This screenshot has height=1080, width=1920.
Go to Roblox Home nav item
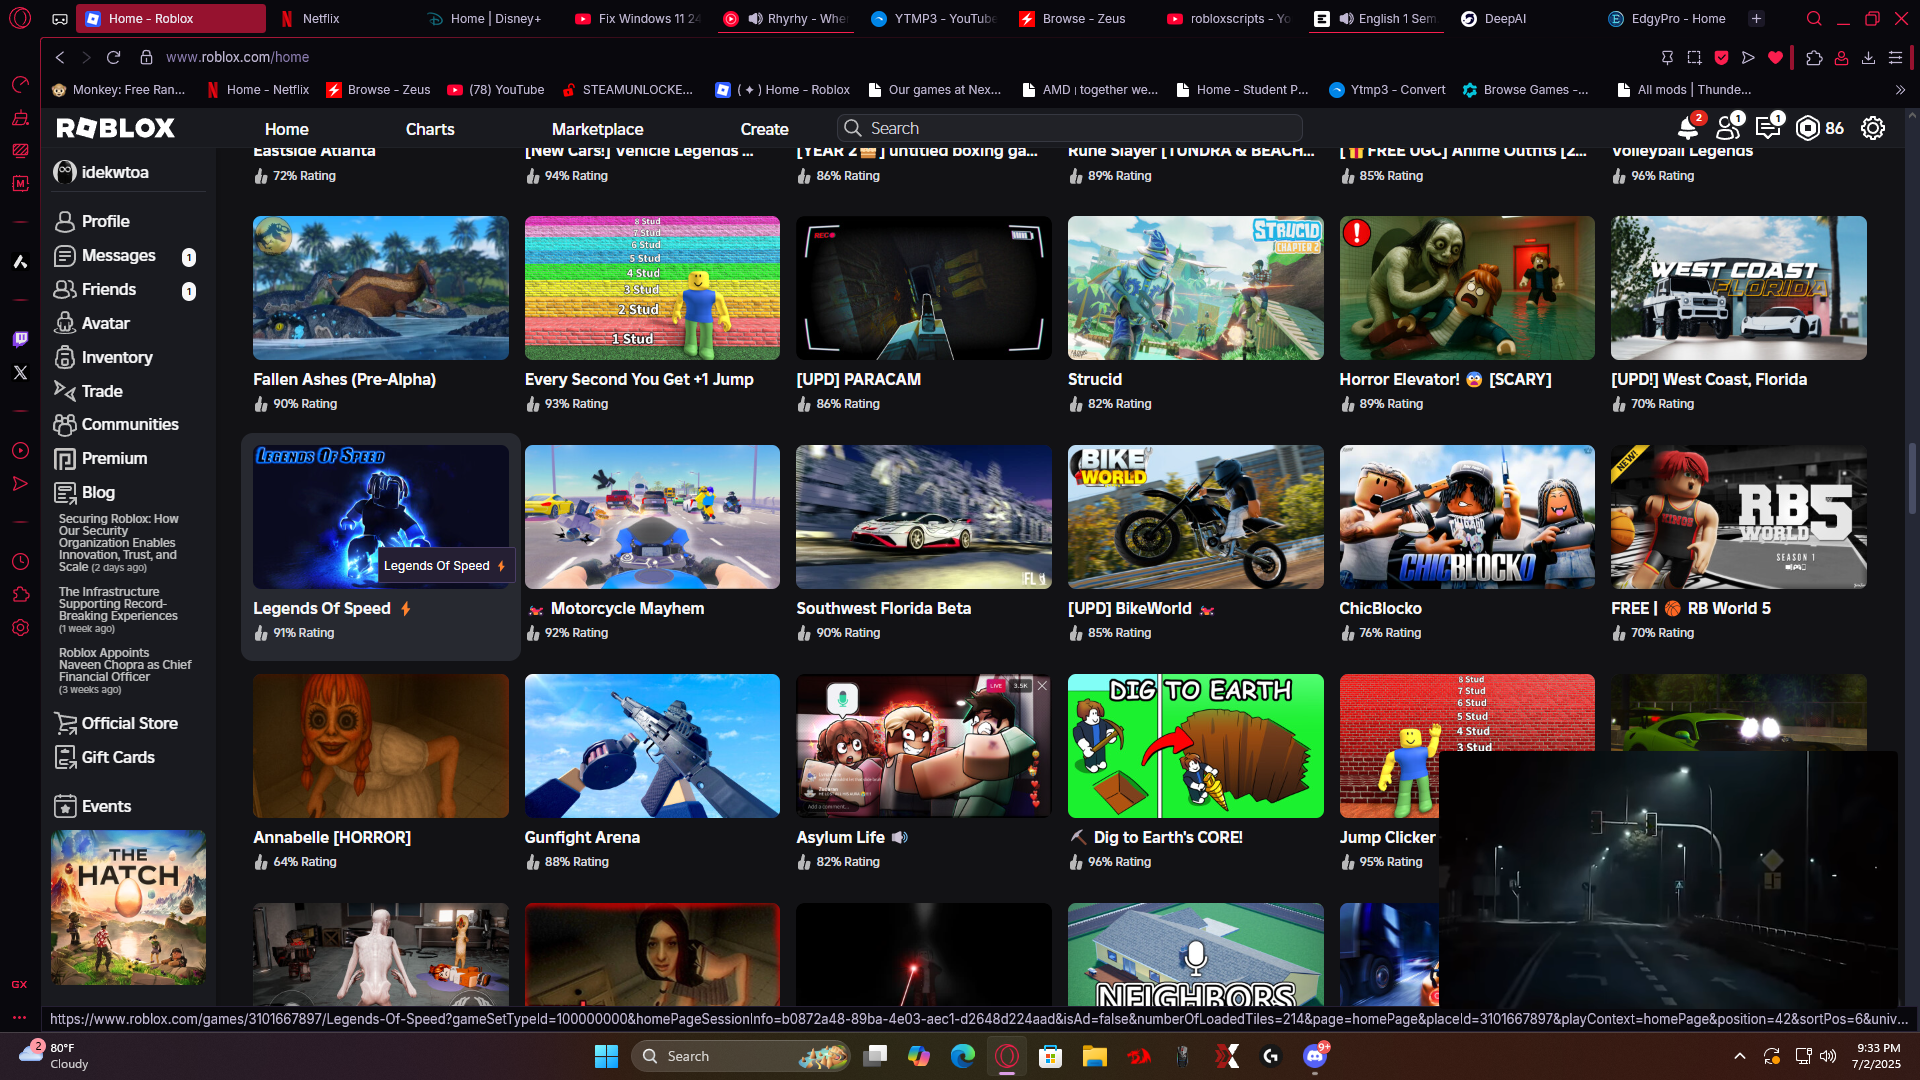[x=287, y=129]
